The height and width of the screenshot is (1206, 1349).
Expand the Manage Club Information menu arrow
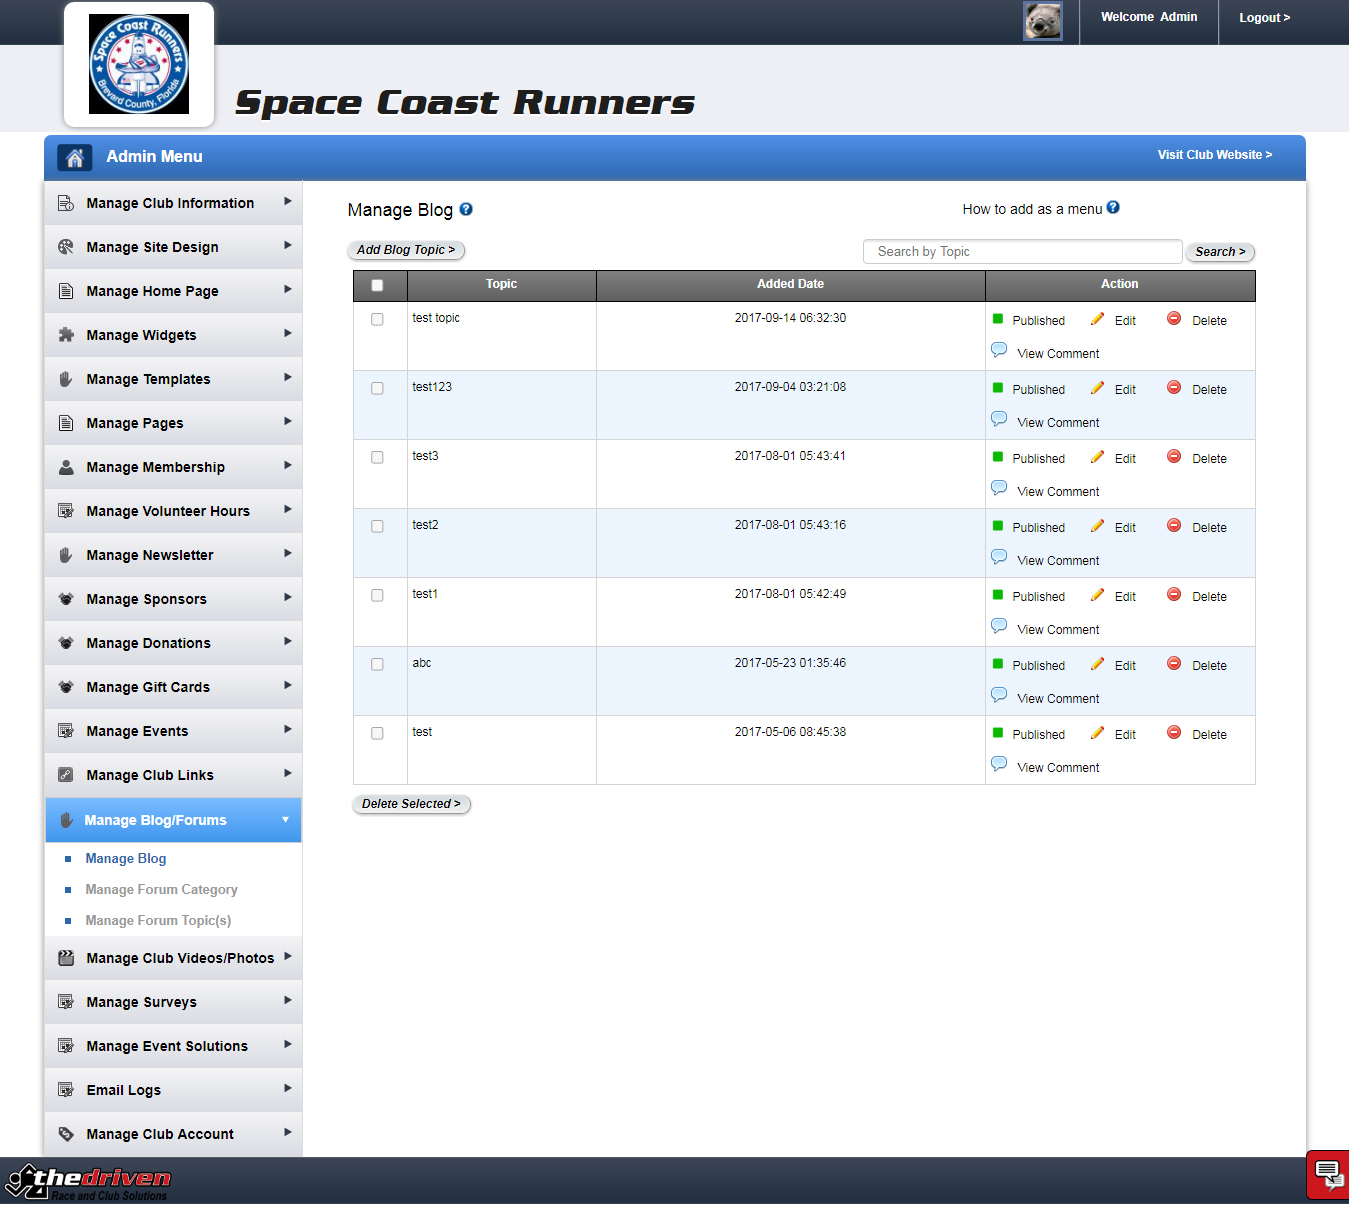coord(287,202)
